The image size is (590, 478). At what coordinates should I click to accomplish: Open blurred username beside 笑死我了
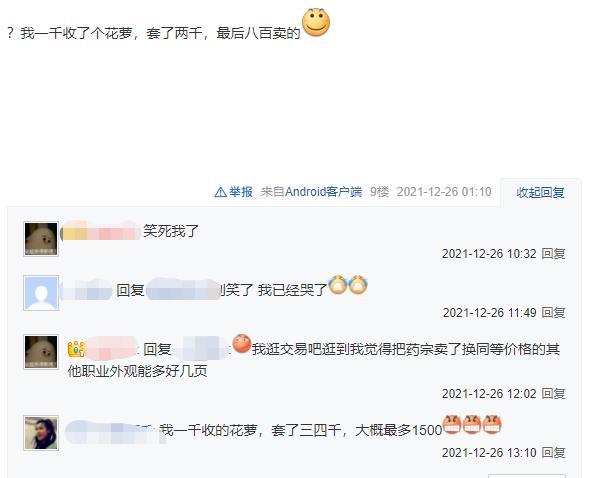tap(101, 231)
